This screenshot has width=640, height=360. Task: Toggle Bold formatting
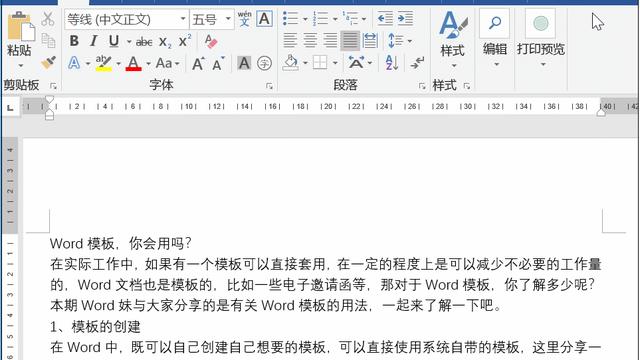coord(74,41)
